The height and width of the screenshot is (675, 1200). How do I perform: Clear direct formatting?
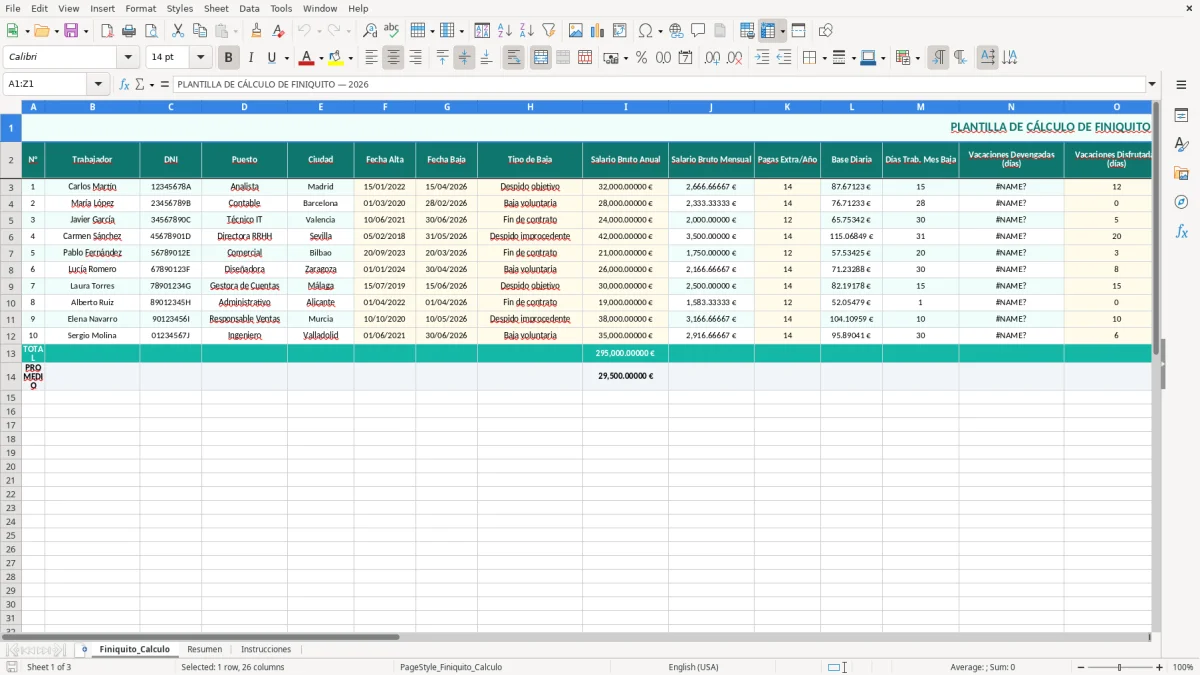pos(279,31)
